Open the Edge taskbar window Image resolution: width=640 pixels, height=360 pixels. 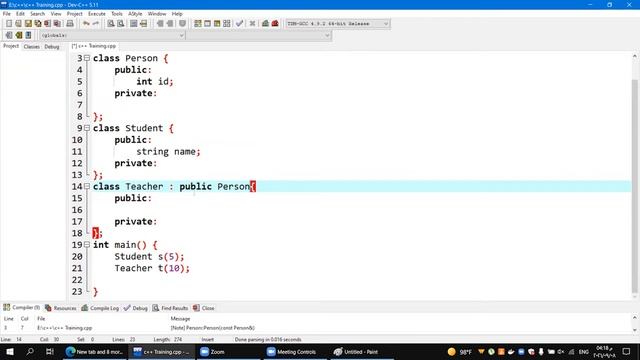96,351
